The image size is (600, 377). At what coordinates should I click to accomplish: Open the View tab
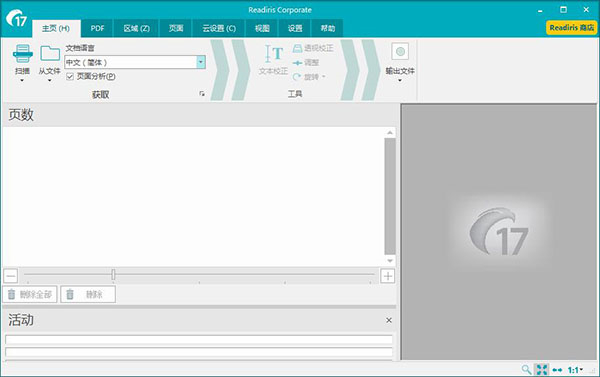[262, 28]
